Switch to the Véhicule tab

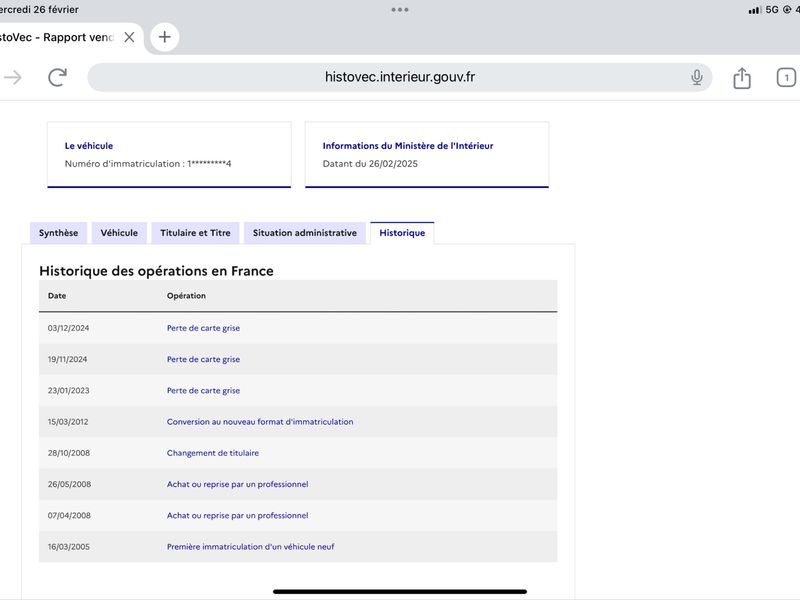tap(119, 233)
